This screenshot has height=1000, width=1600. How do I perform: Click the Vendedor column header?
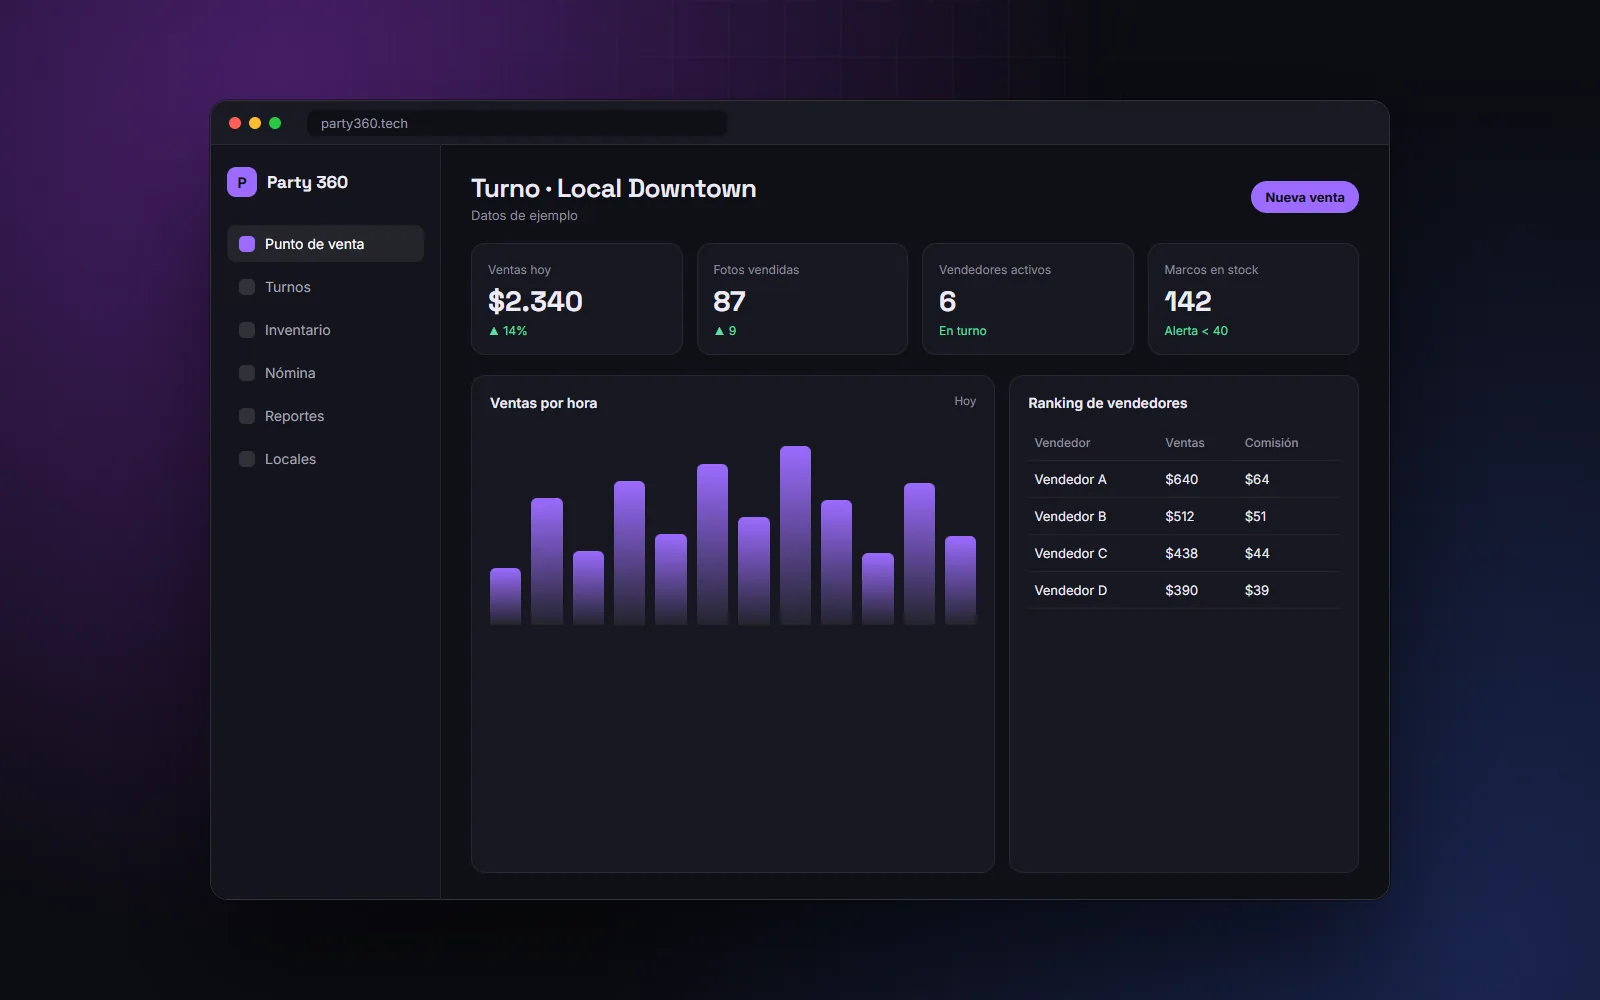click(1062, 442)
